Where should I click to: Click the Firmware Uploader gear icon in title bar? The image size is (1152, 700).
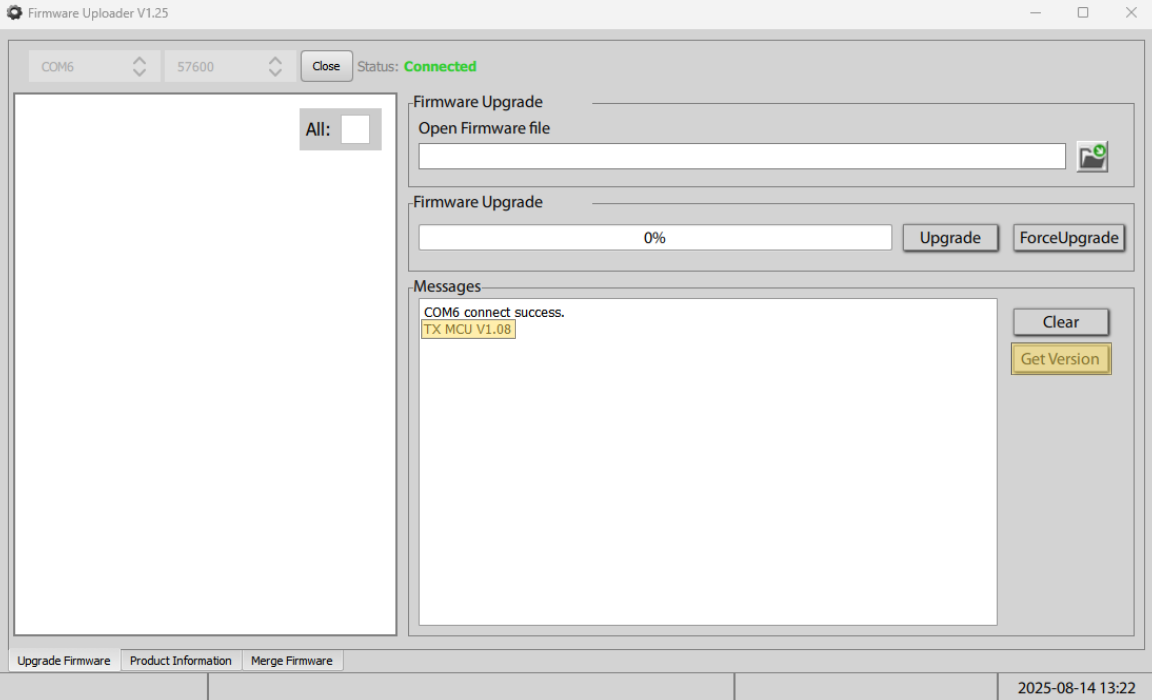click(x=14, y=12)
